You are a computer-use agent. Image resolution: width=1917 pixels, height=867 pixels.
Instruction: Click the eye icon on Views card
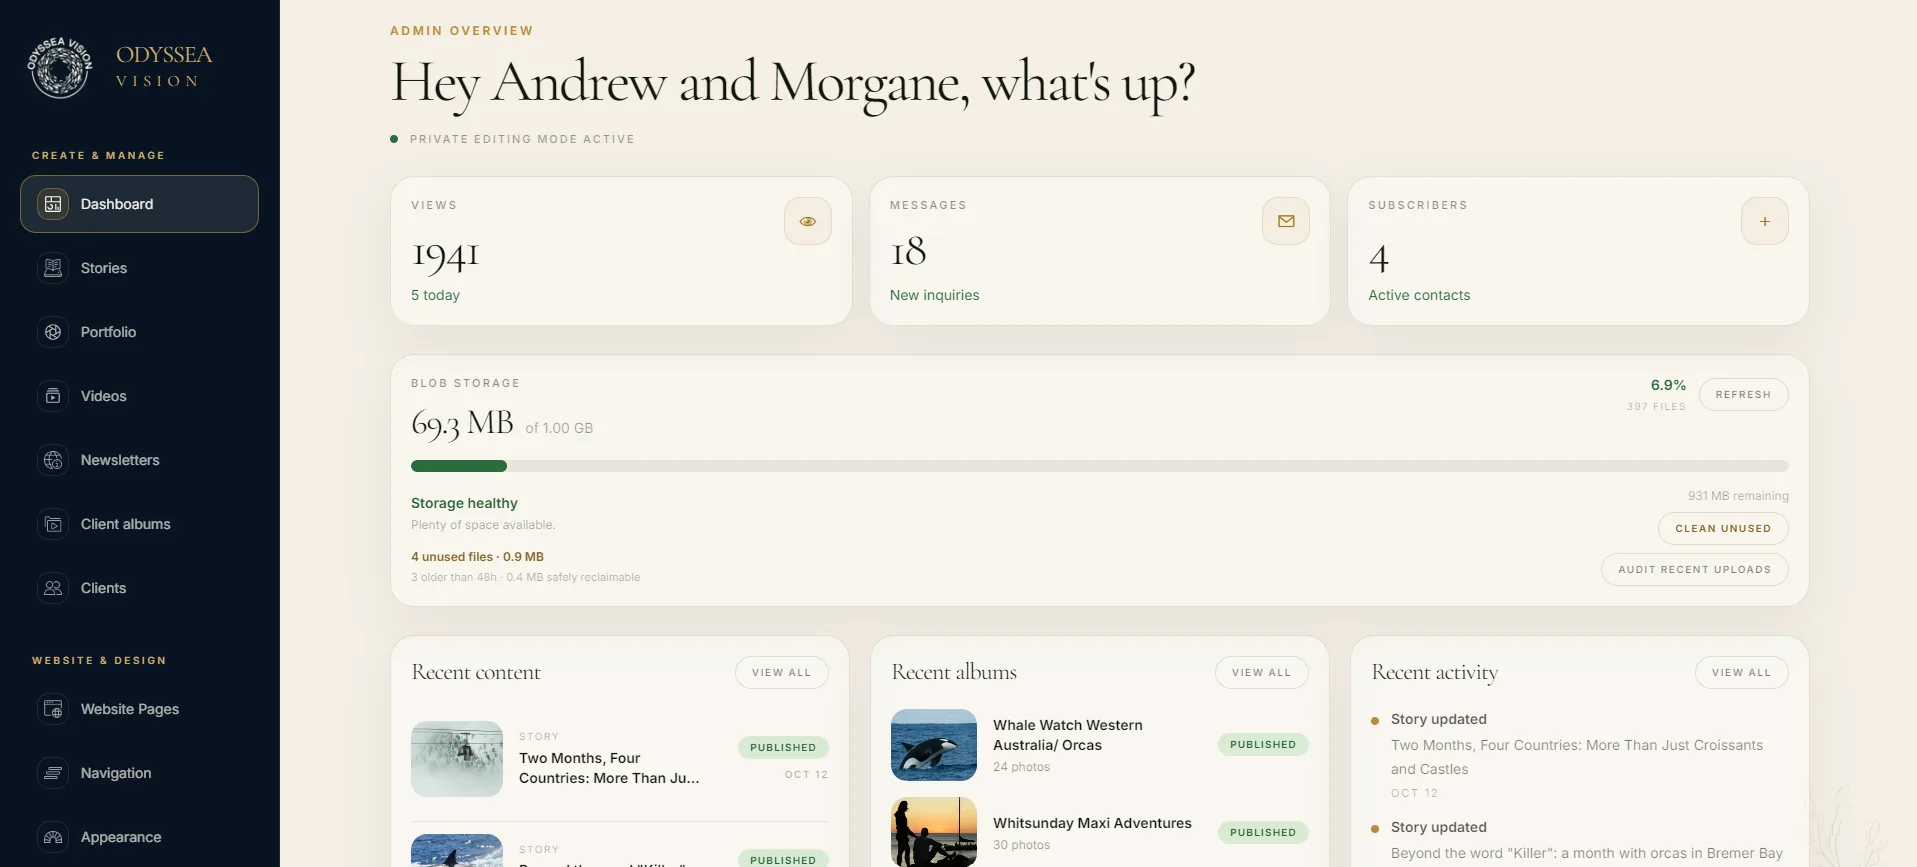pos(808,221)
